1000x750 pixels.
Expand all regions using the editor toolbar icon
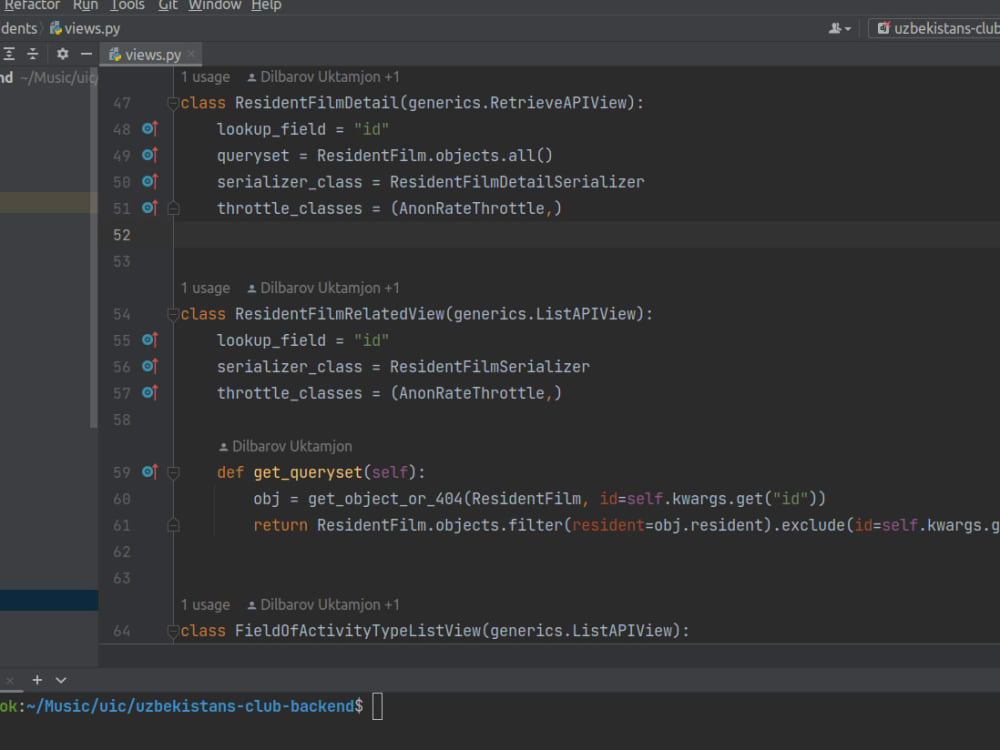(x=7, y=53)
